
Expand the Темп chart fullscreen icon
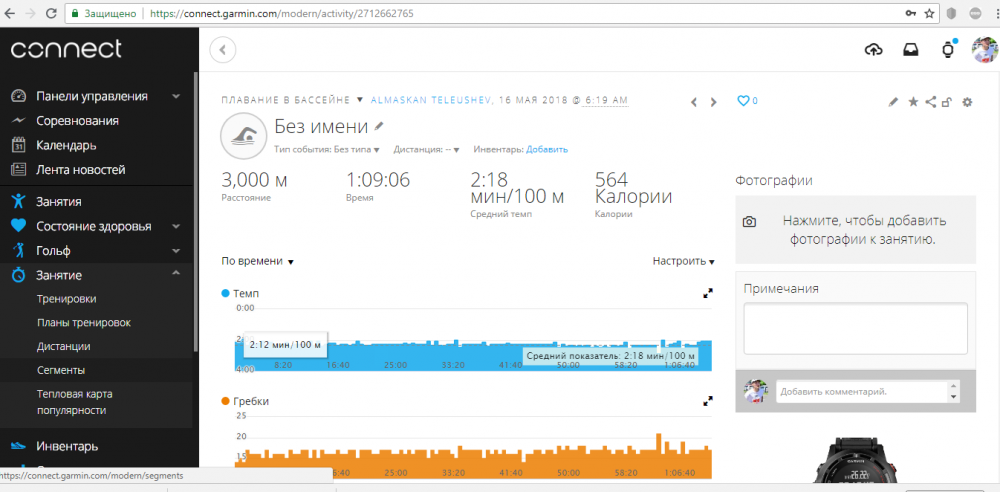coord(708,294)
